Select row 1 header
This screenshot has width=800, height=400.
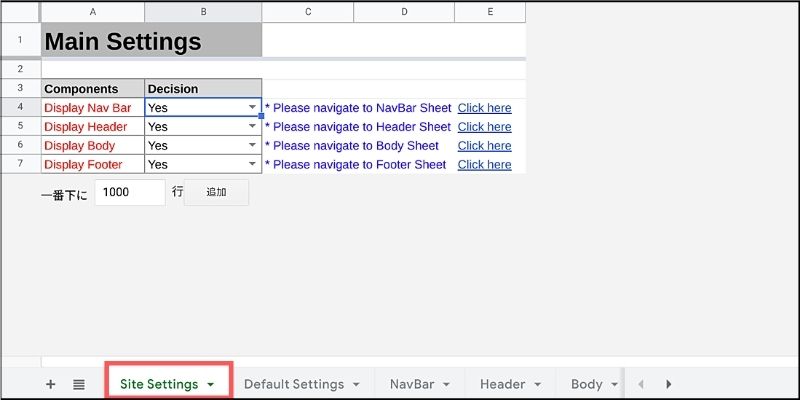pos(20,40)
